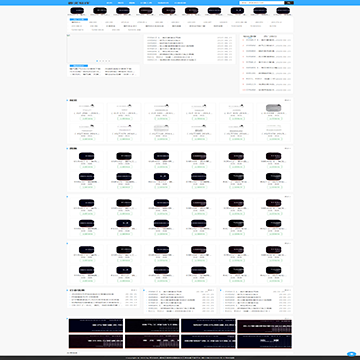Viewport: 360px width, 360px height.
Task: Click inside the header search field
Action: pyautogui.click(x=262, y=3)
